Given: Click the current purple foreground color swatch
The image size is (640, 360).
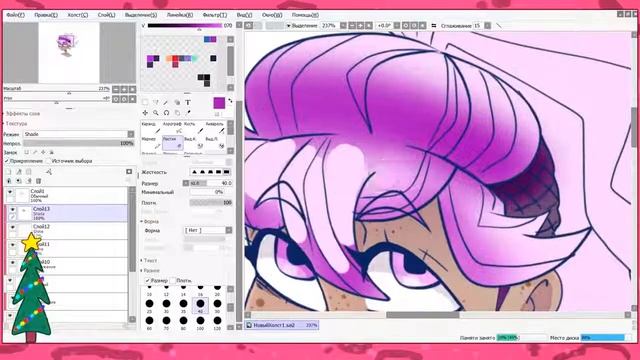Looking at the screenshot, I should click(x=219, y=103).
